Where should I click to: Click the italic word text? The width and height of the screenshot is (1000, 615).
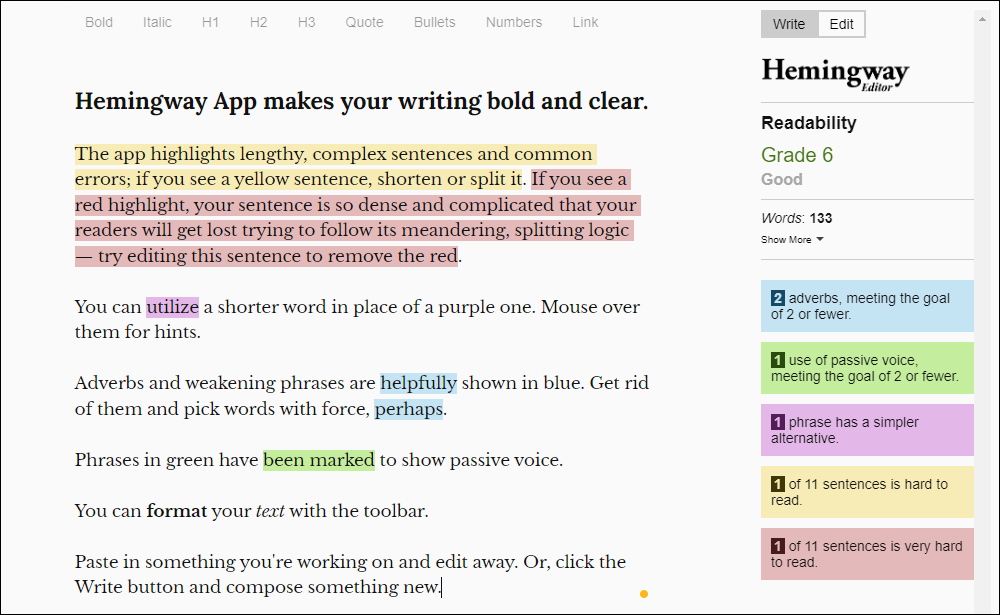coord(270,511)
